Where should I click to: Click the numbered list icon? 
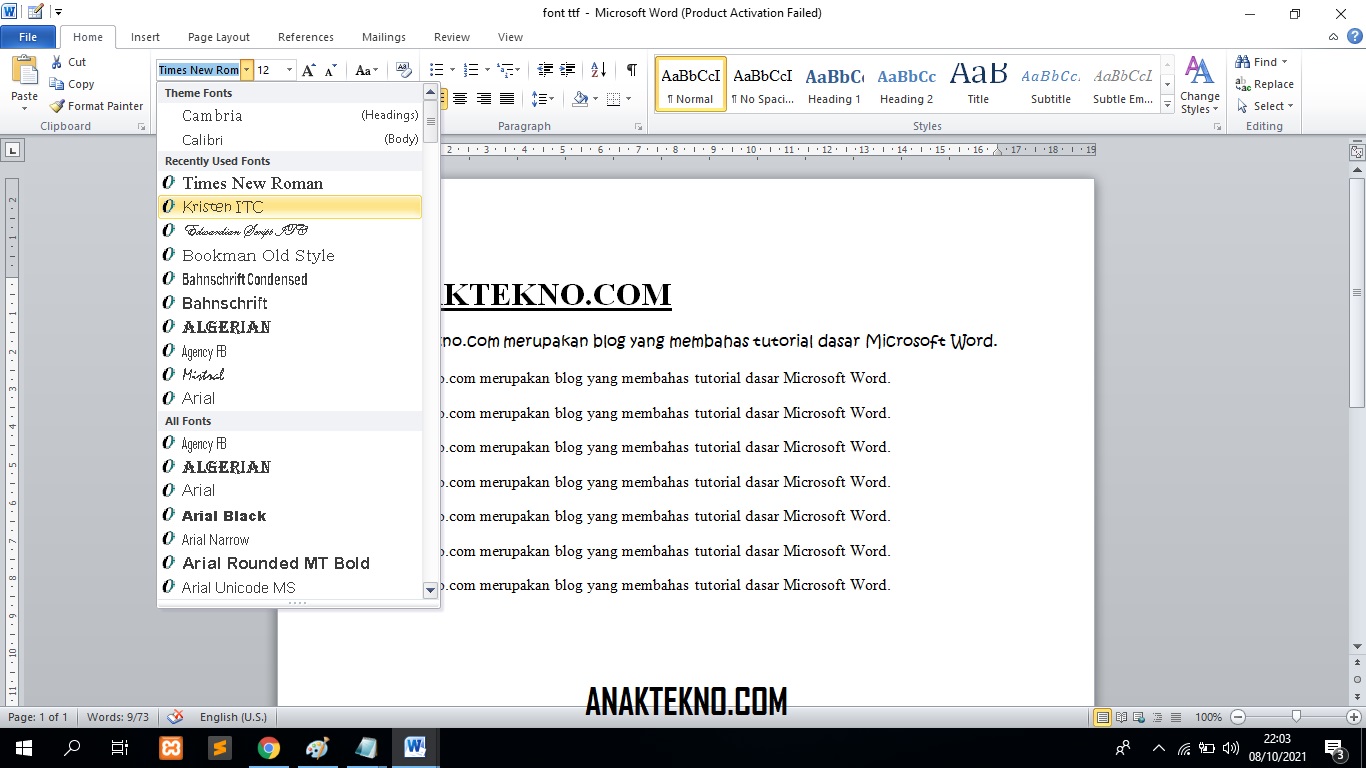tap(472, 70)
